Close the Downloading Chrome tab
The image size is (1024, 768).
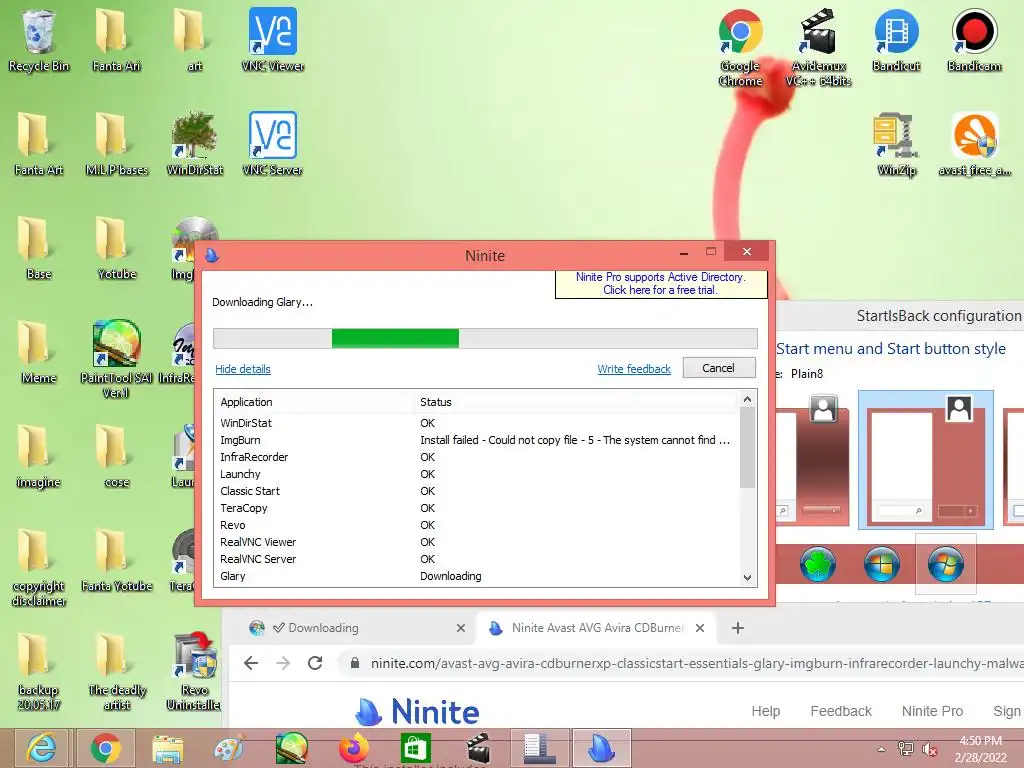pyautogui.click(x=460, y=628)
